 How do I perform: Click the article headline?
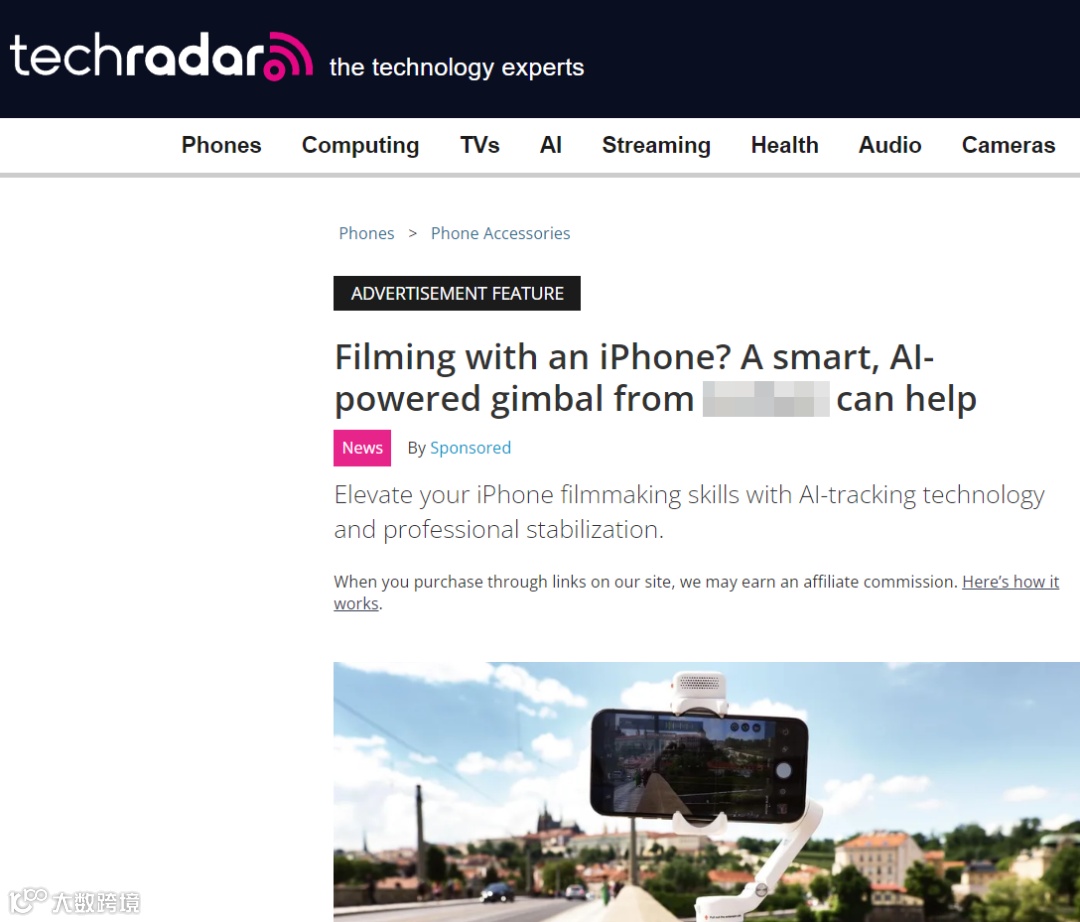tap(655, 378)
